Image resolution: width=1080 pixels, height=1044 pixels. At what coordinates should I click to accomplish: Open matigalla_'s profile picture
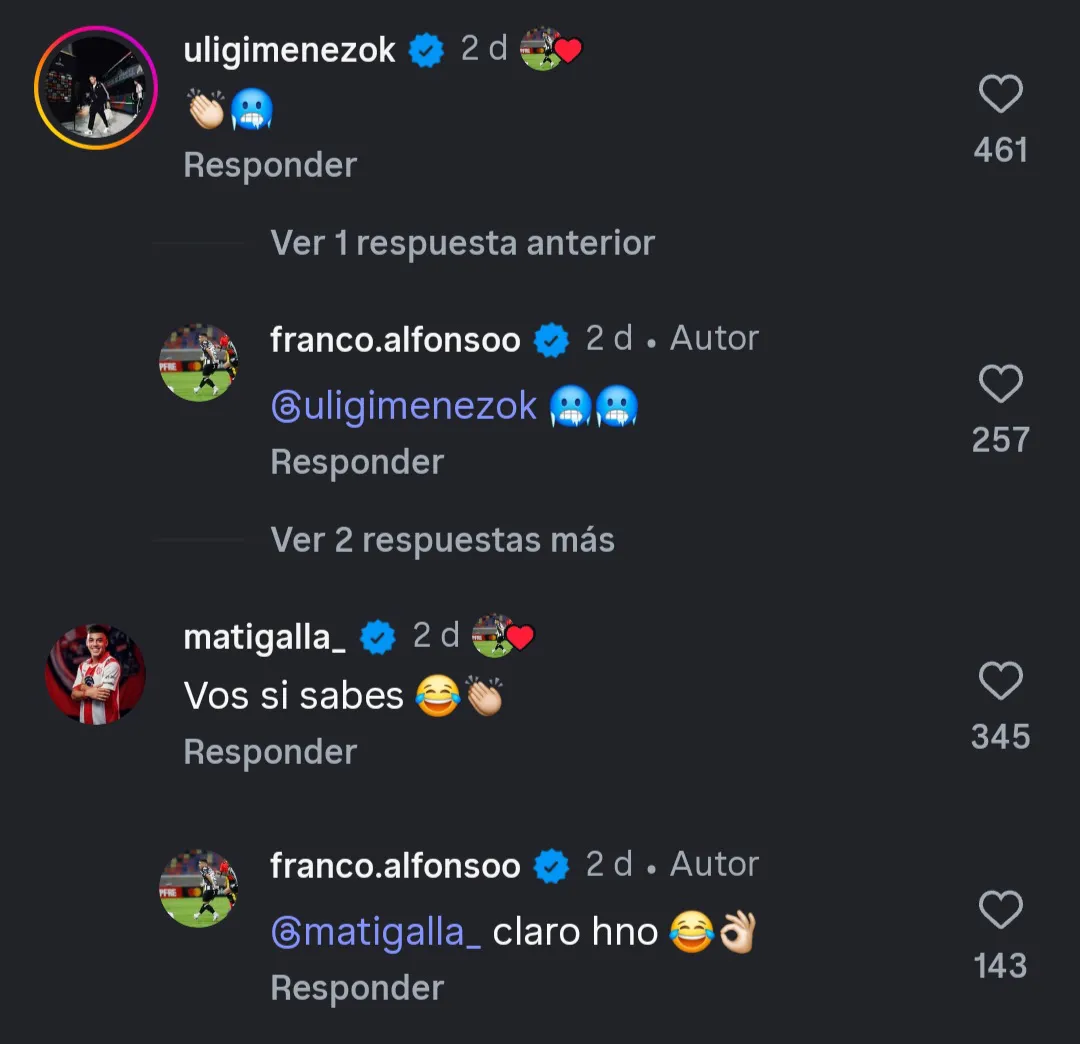[96, 674]
